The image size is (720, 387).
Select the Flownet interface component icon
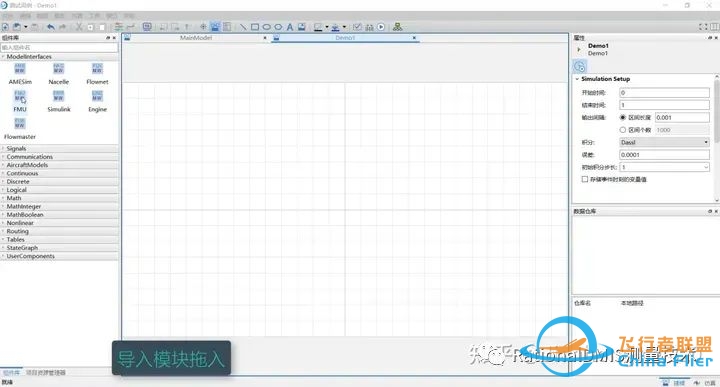[x=97, y=69]
